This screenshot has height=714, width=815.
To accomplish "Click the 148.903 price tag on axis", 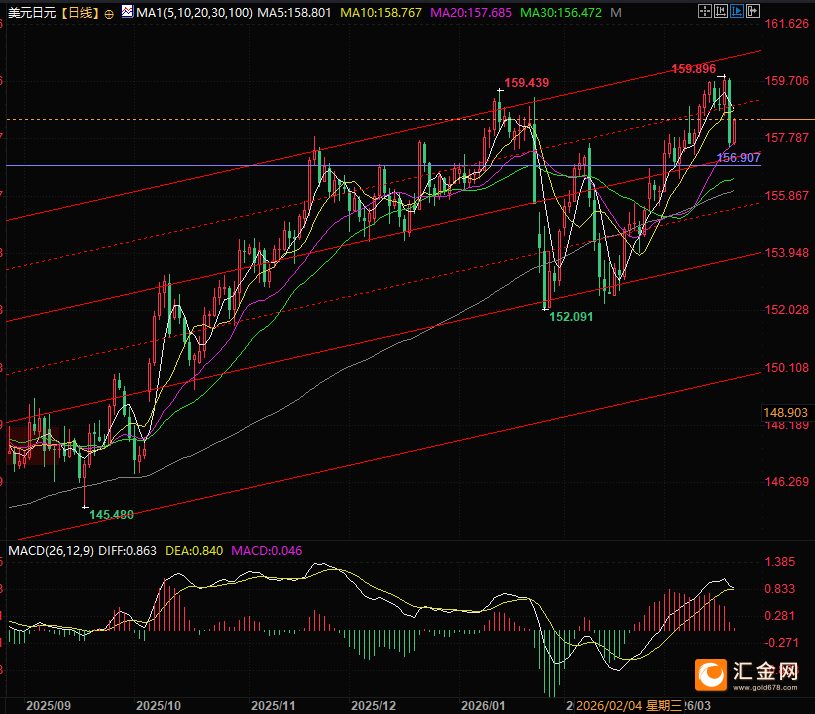I will [x=785, y=413].
